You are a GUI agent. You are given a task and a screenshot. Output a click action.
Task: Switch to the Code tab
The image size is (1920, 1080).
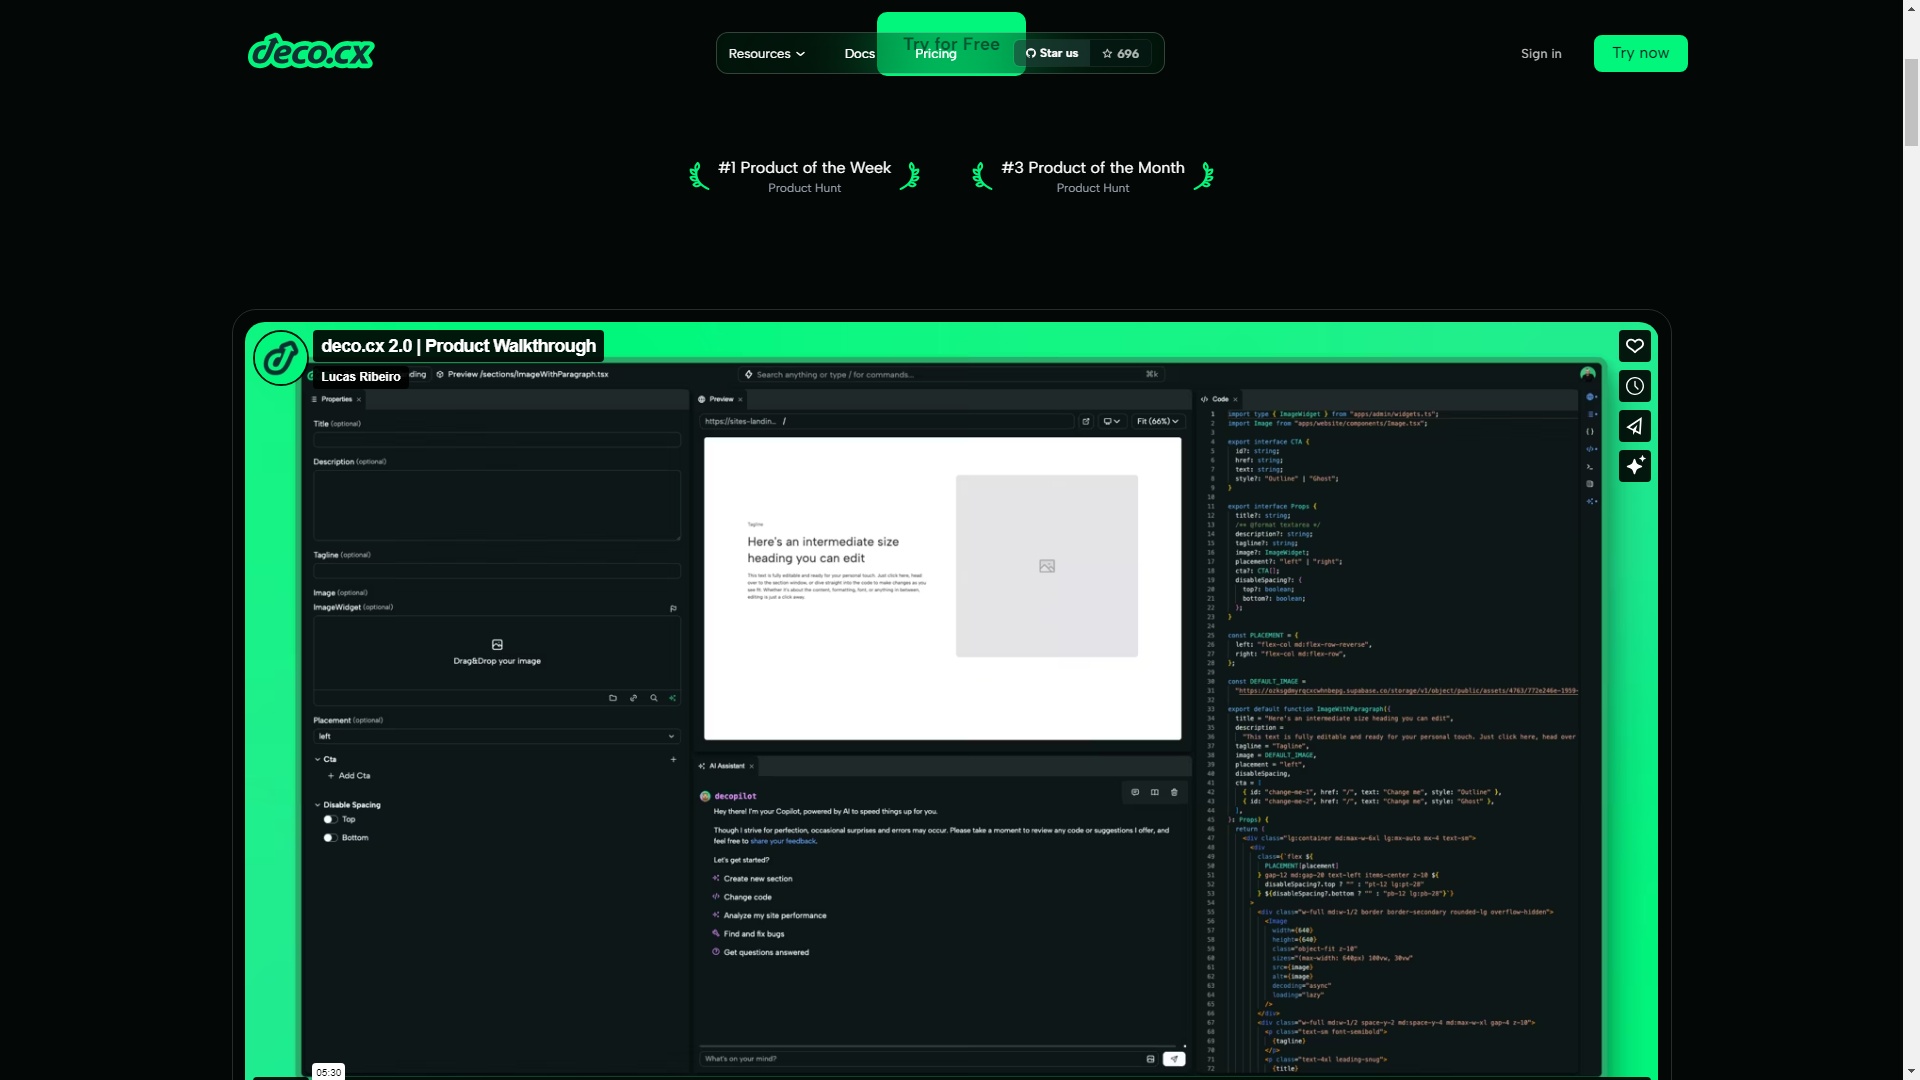(x=1219, y=398)
